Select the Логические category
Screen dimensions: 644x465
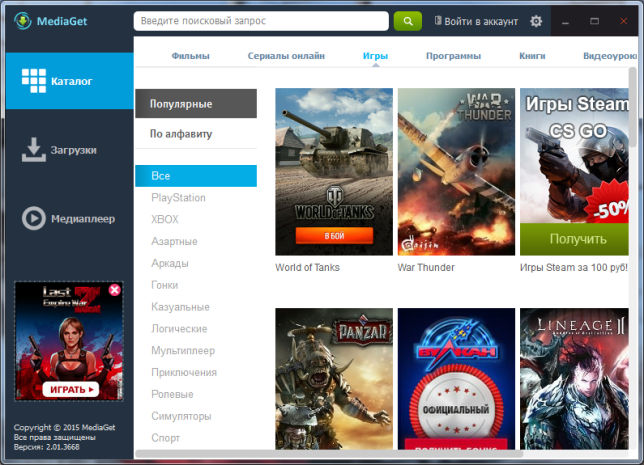click(179, 329)
